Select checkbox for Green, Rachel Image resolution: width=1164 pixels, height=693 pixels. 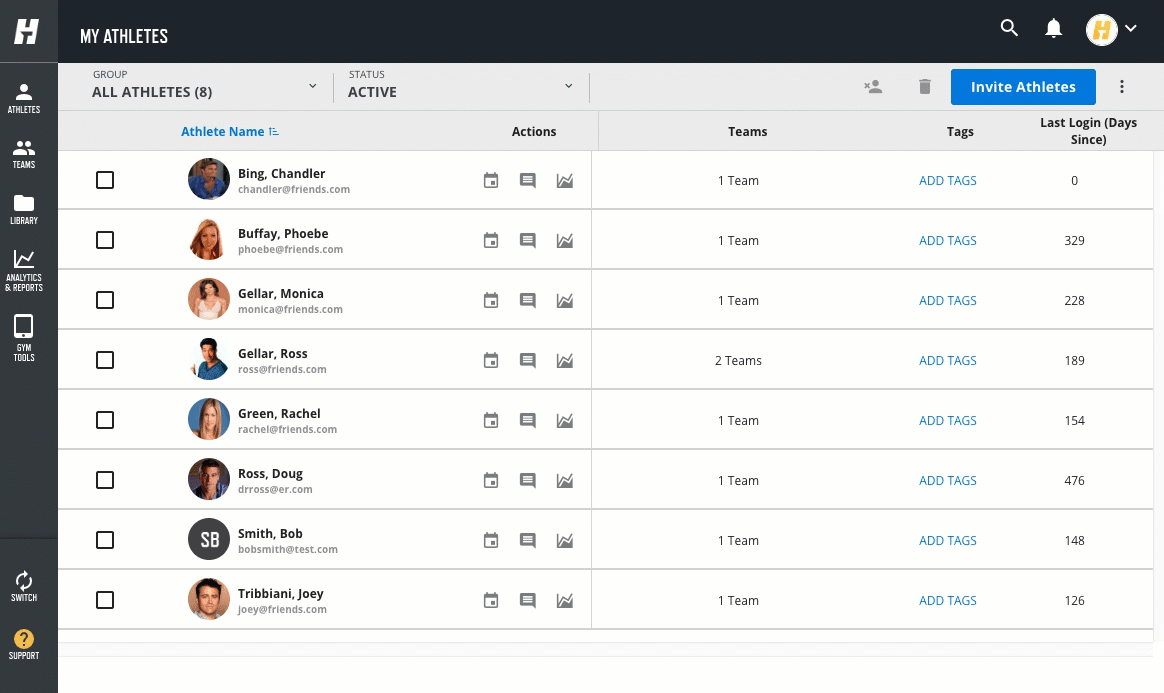click(x=105, y=421)
